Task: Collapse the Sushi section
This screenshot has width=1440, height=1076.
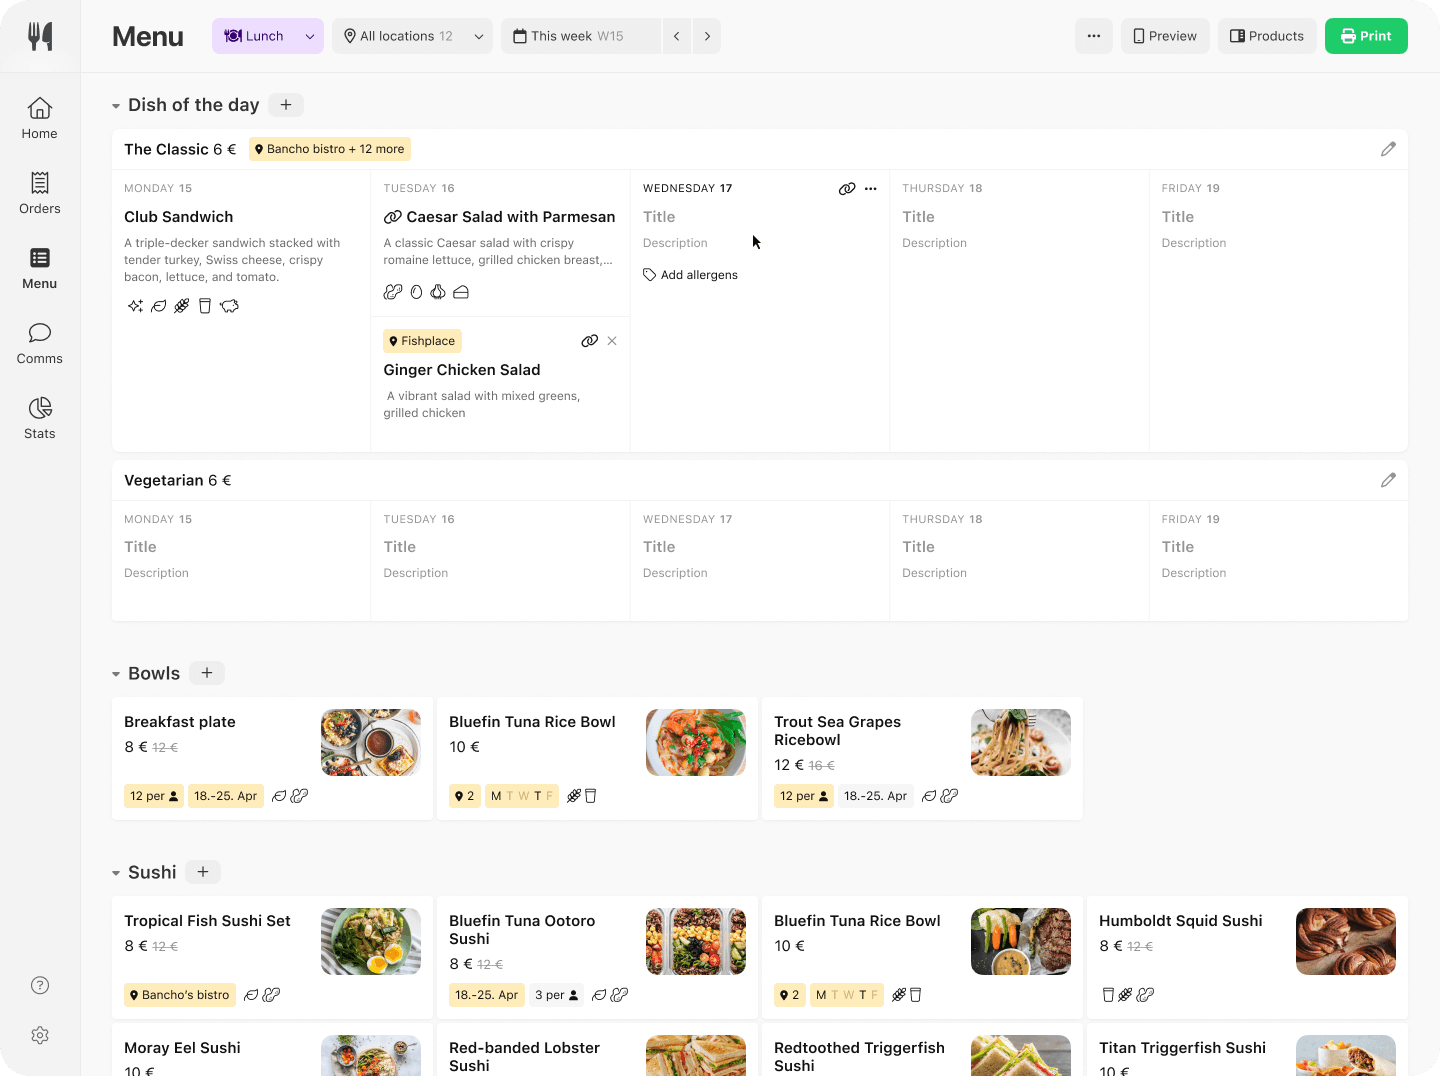Action: pyautogui.click(x=115, y=871)
